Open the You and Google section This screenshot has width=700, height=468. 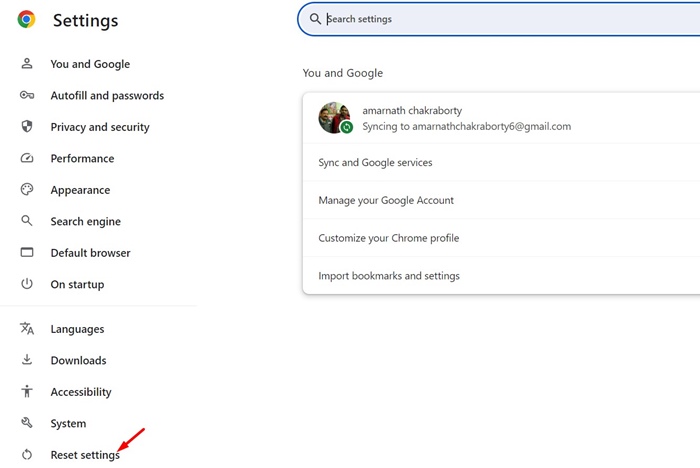click(90, 64)
